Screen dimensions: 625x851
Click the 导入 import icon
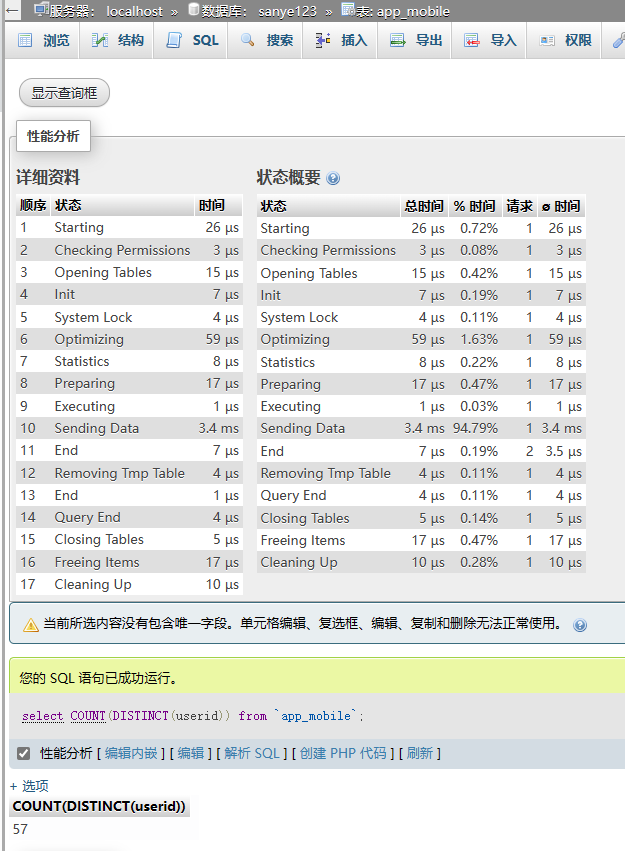tap(471, 41)
